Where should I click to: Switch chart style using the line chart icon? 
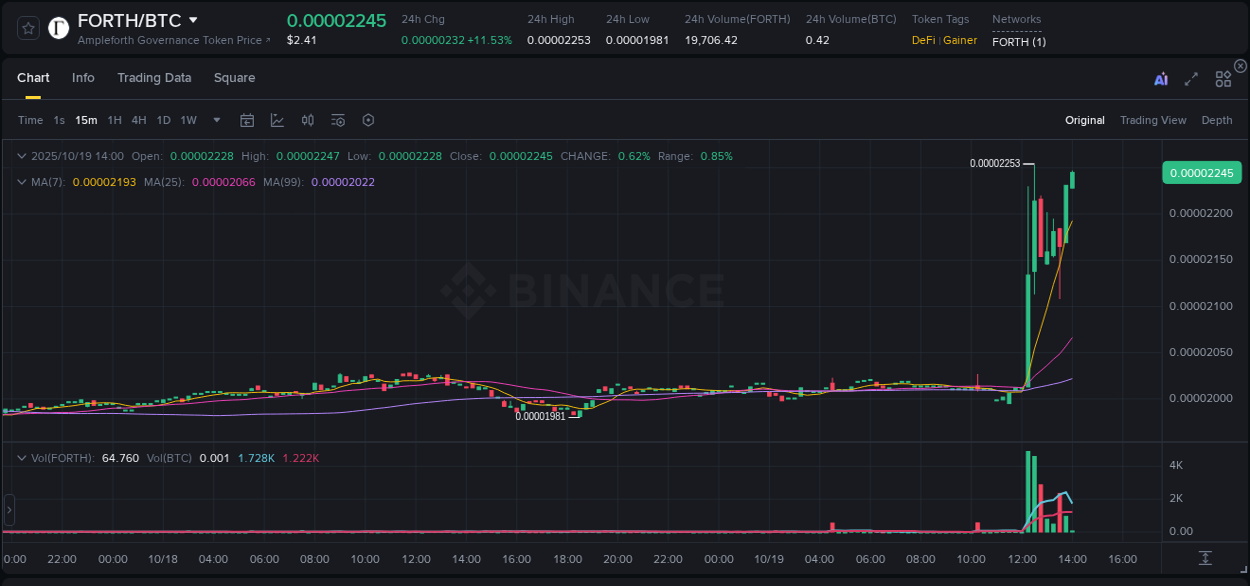pos(277,120)
